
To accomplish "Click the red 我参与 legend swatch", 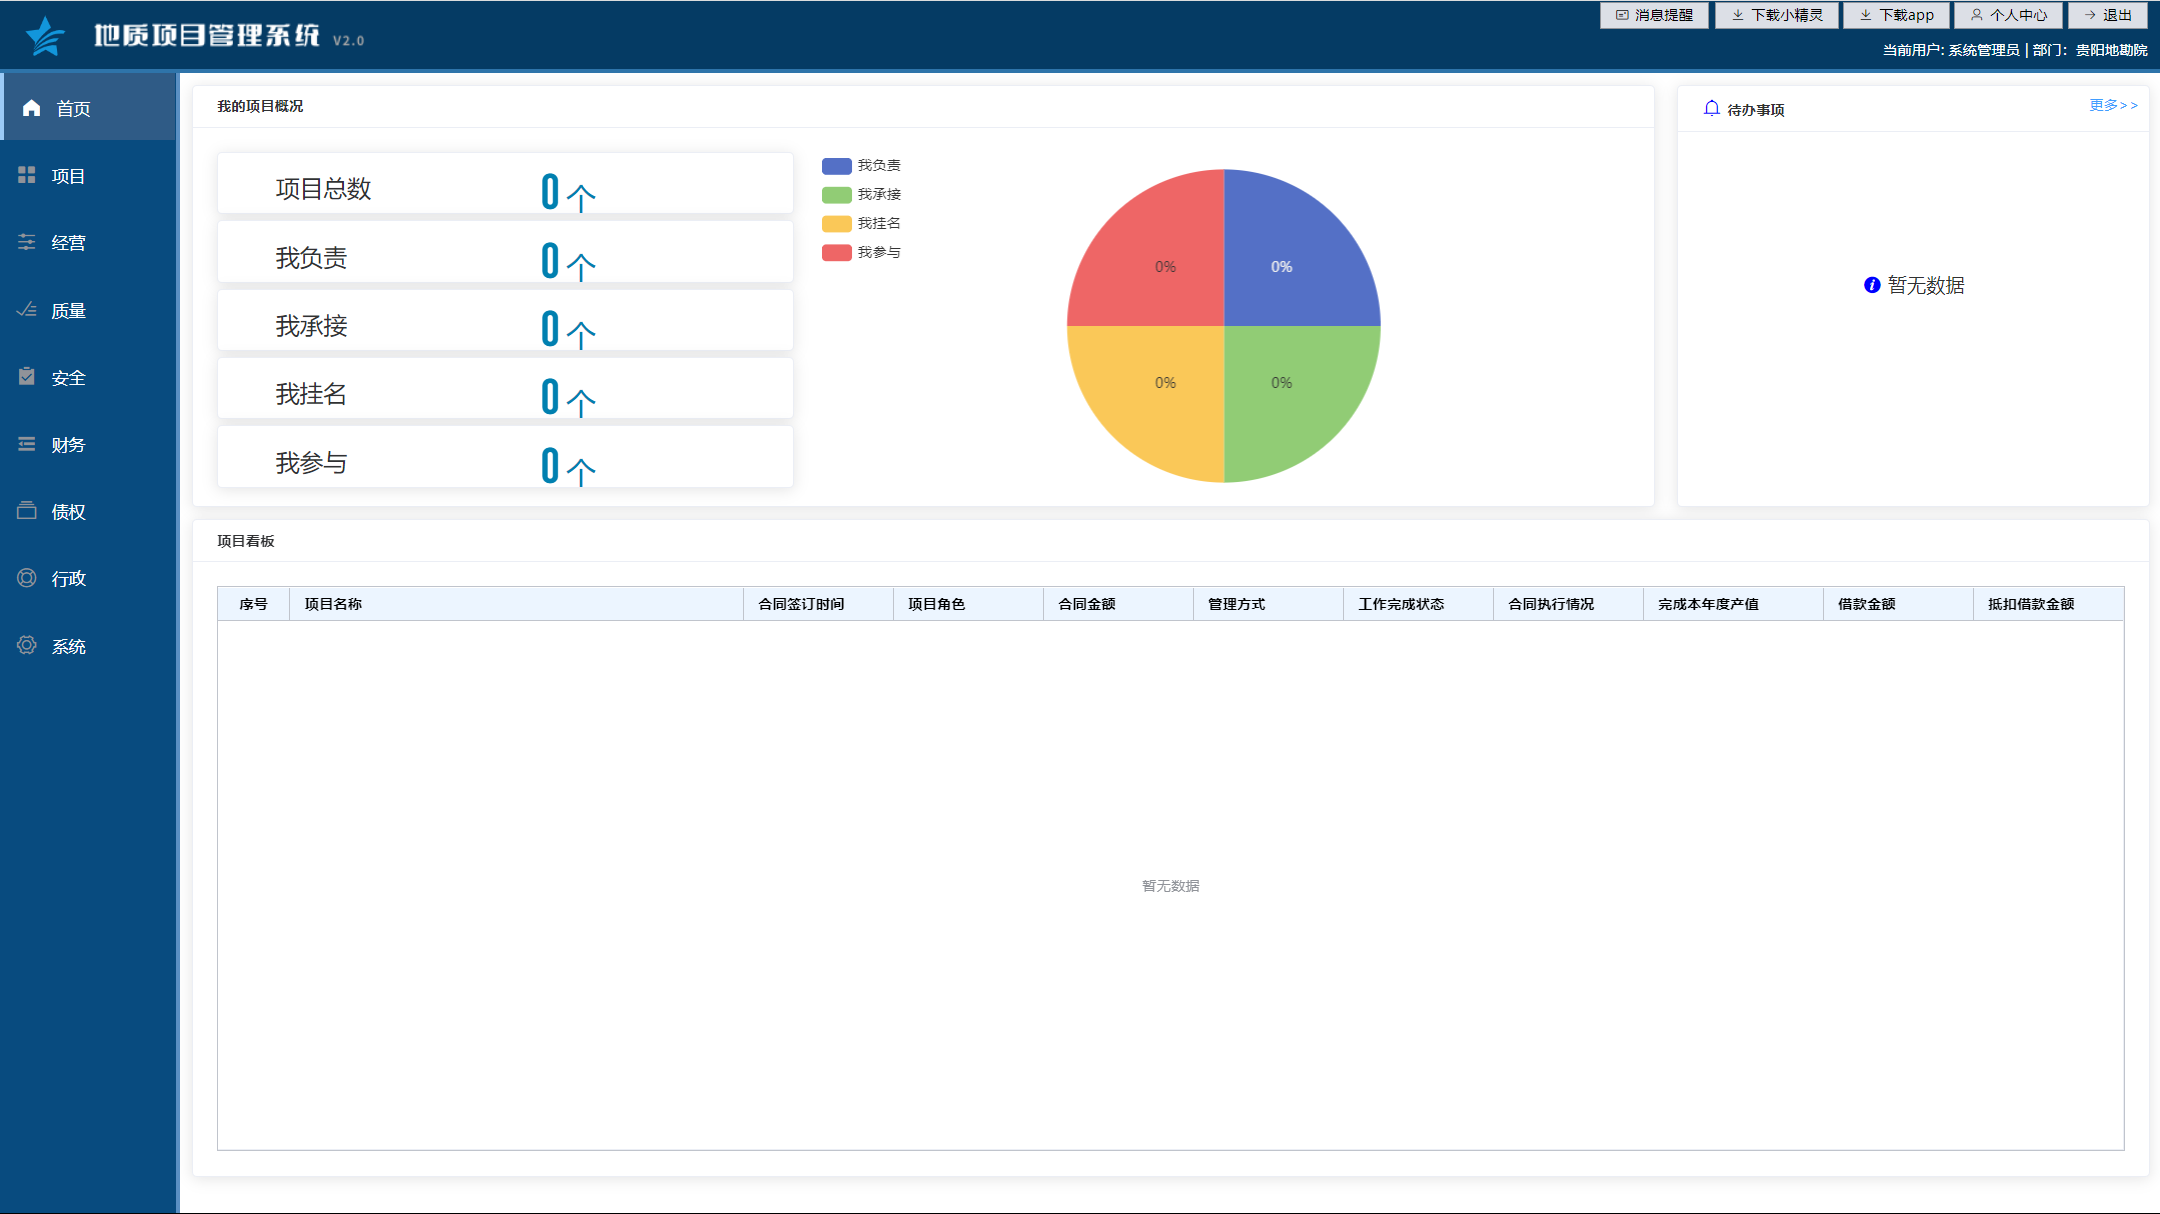I will click(836, 252).
